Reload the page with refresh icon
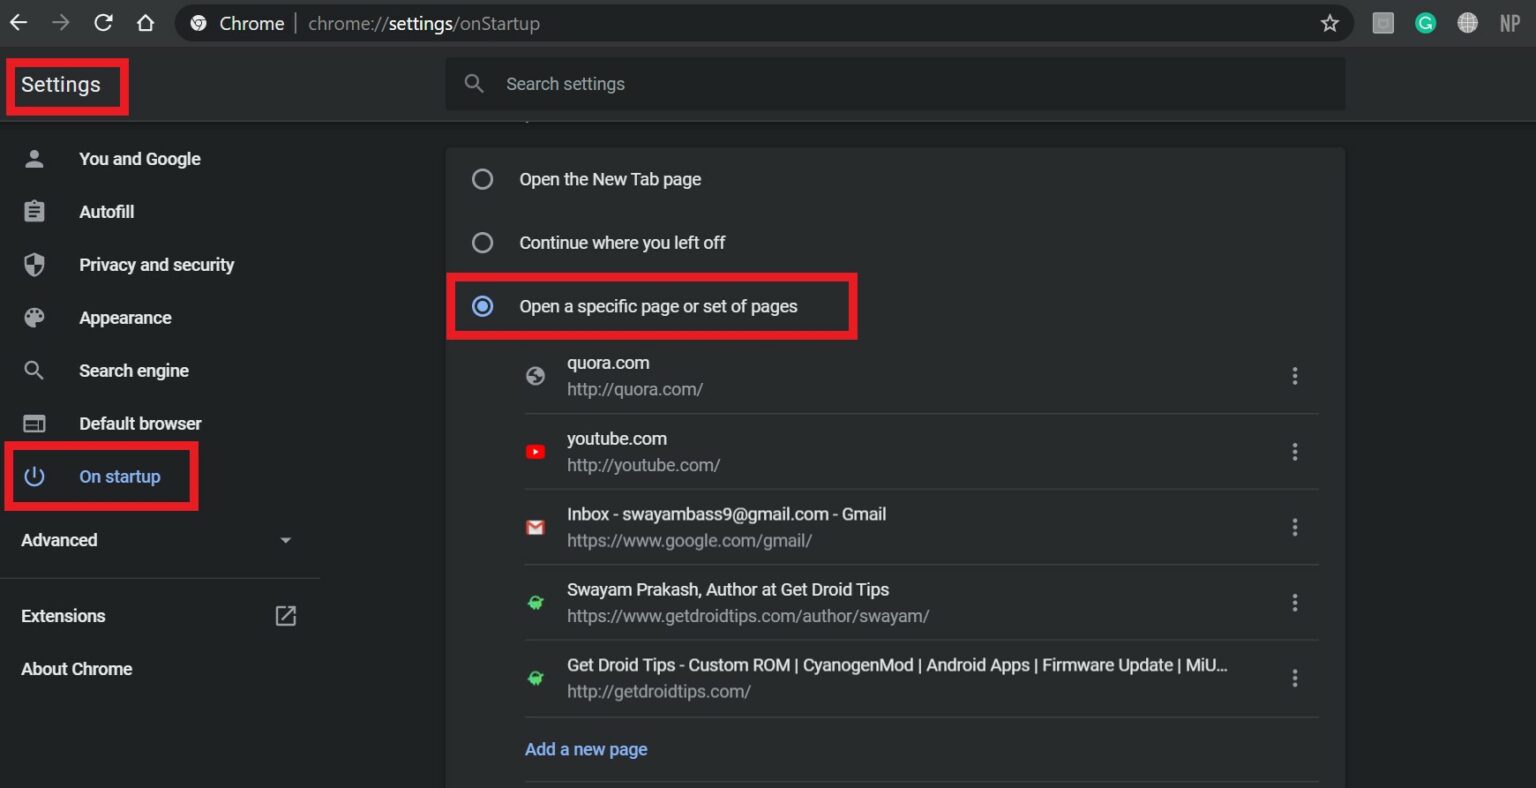Viewport: 1536px width, 788px height. (x=103, y=23)
